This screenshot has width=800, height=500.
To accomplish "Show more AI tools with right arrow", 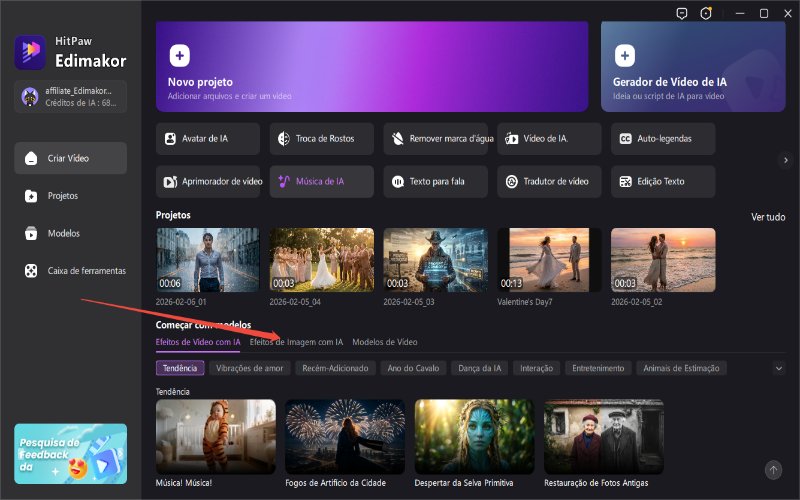I will point(785,160).
